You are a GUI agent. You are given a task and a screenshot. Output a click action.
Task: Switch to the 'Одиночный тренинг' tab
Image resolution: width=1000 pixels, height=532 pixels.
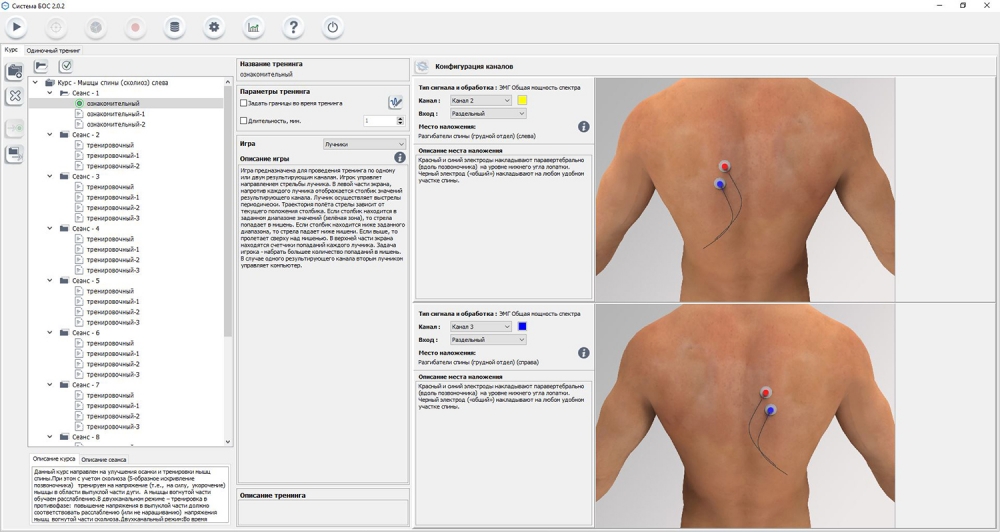tap(54, 50)
